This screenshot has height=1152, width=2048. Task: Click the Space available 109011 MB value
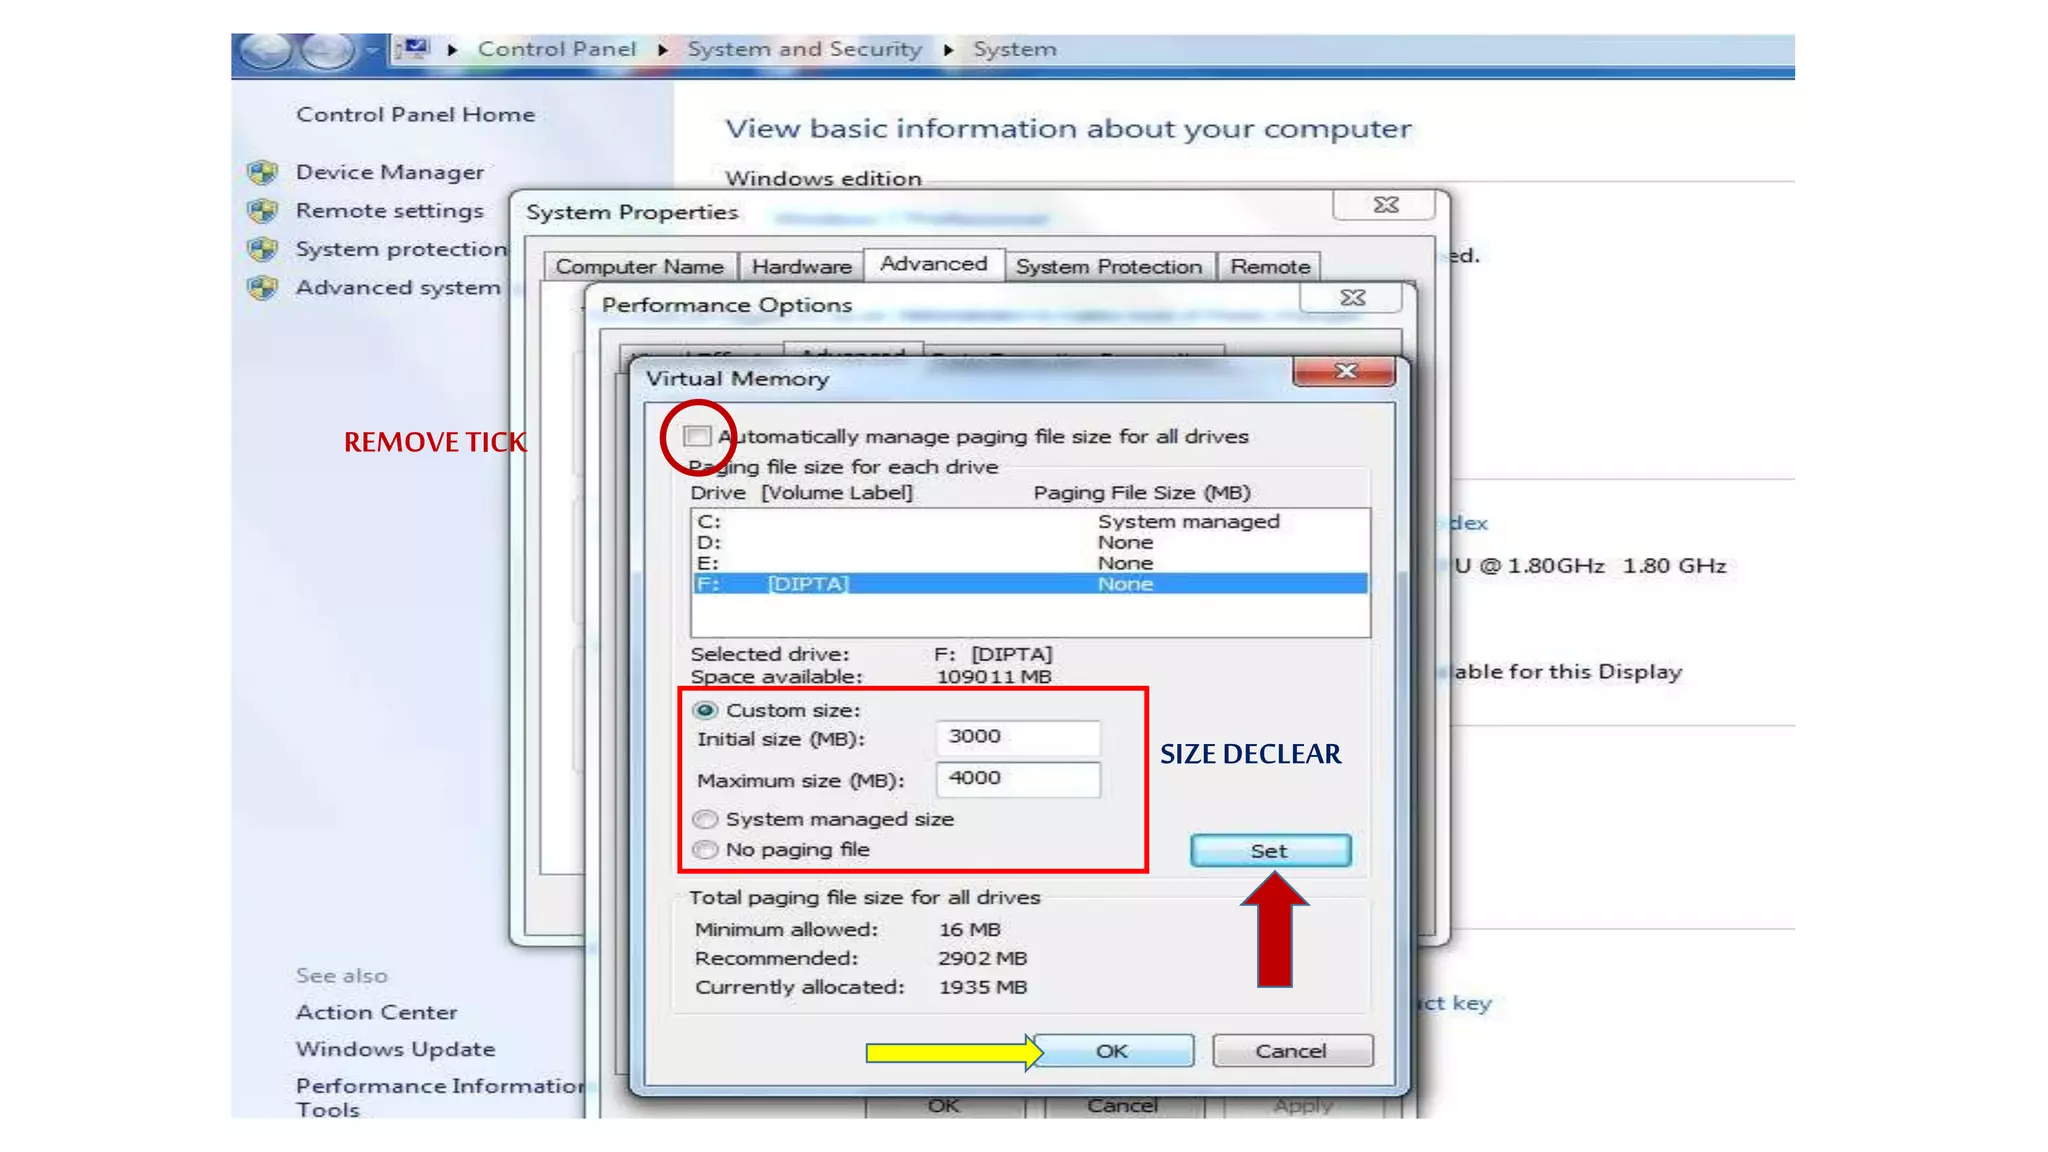coord(994,677)
